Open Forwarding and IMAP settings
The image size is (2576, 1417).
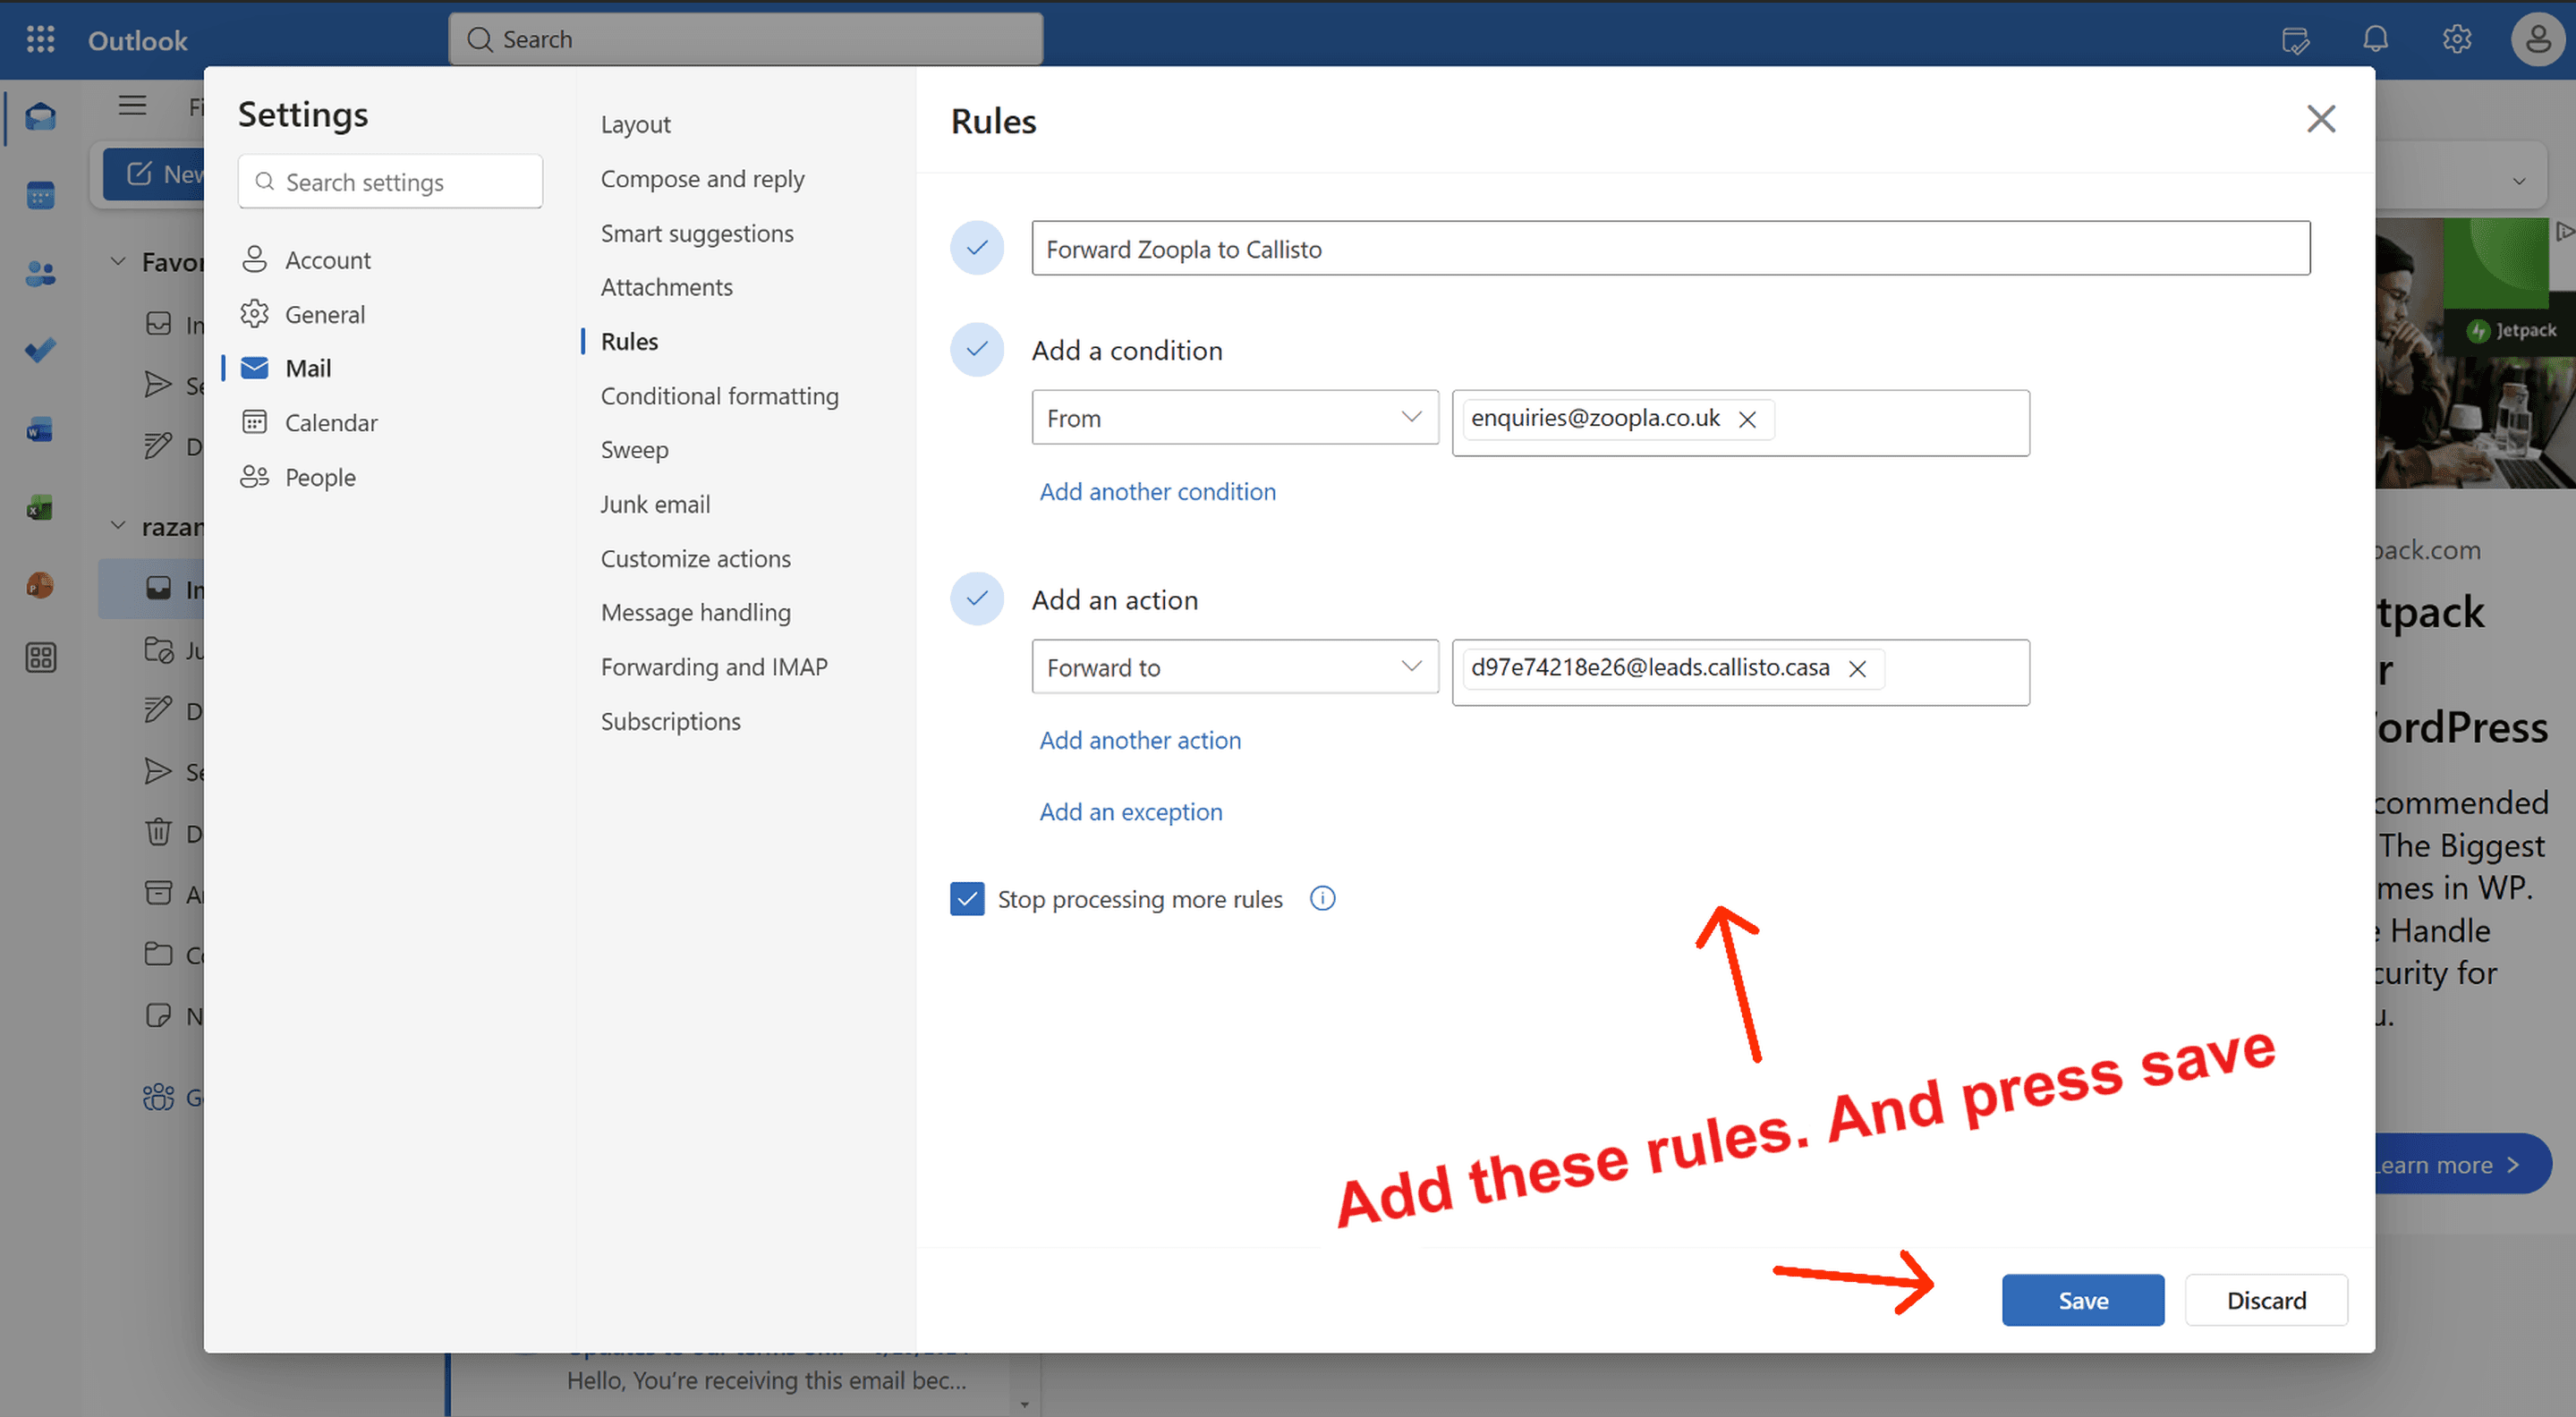pyautogui.click(x=714, y=667)
